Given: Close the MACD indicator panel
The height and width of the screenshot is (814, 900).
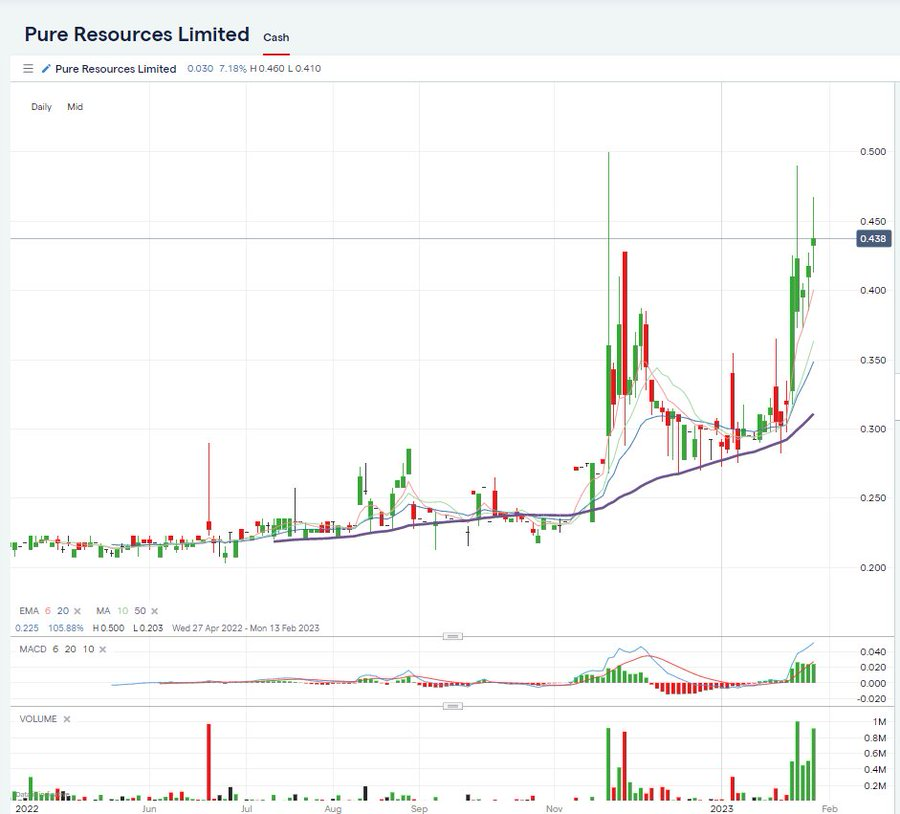Looking at the screenshot, I should tap(103, 650).
